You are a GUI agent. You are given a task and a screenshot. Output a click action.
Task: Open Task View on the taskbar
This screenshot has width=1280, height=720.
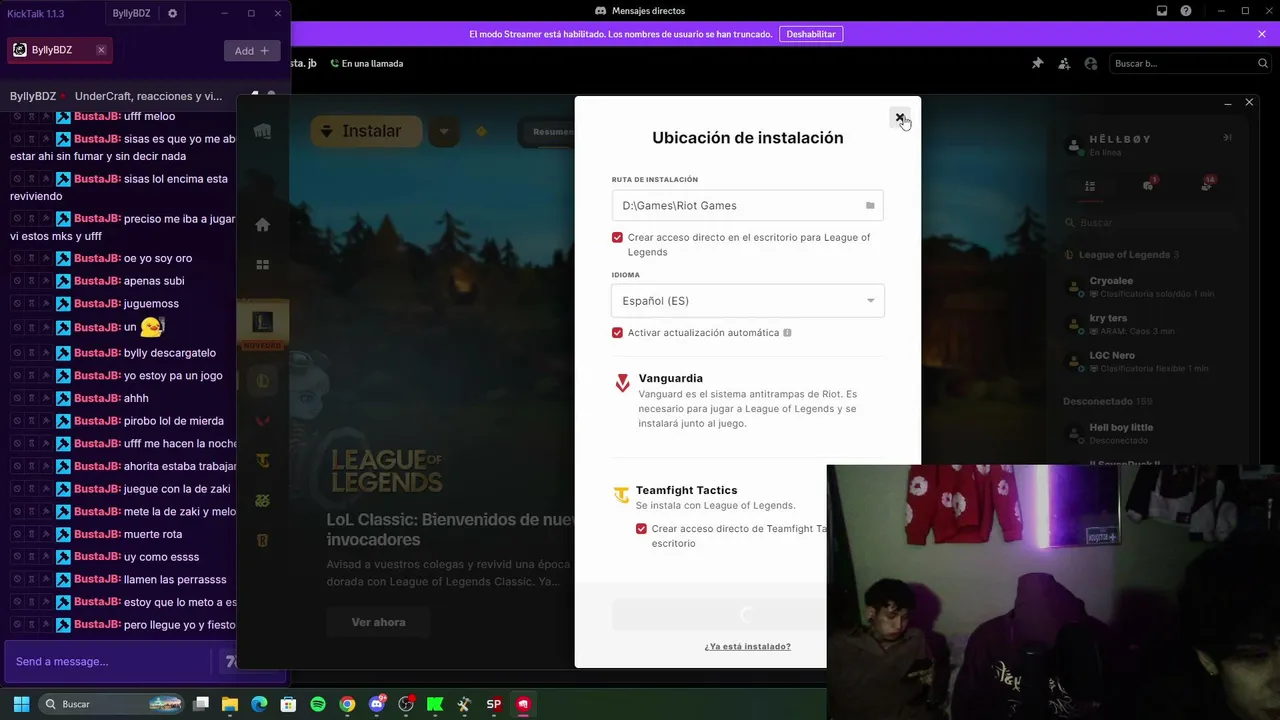201,704
